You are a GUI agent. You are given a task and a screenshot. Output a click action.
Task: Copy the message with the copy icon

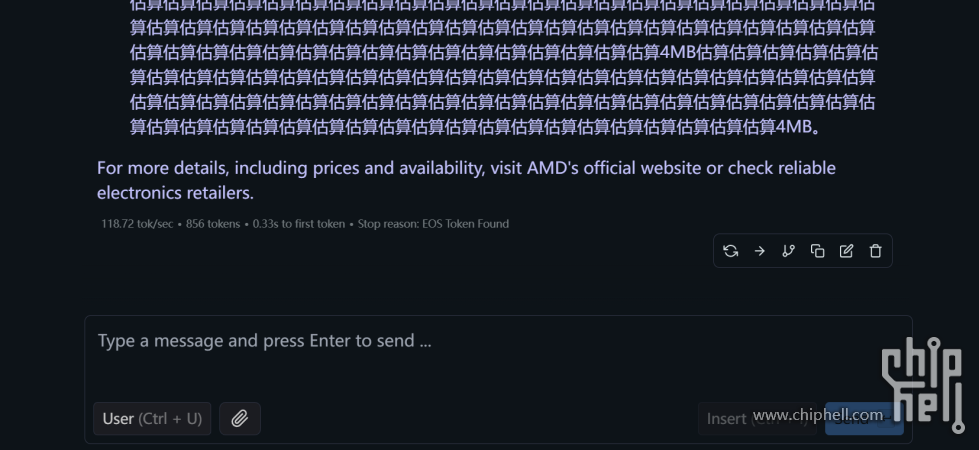tap(818, 251)
